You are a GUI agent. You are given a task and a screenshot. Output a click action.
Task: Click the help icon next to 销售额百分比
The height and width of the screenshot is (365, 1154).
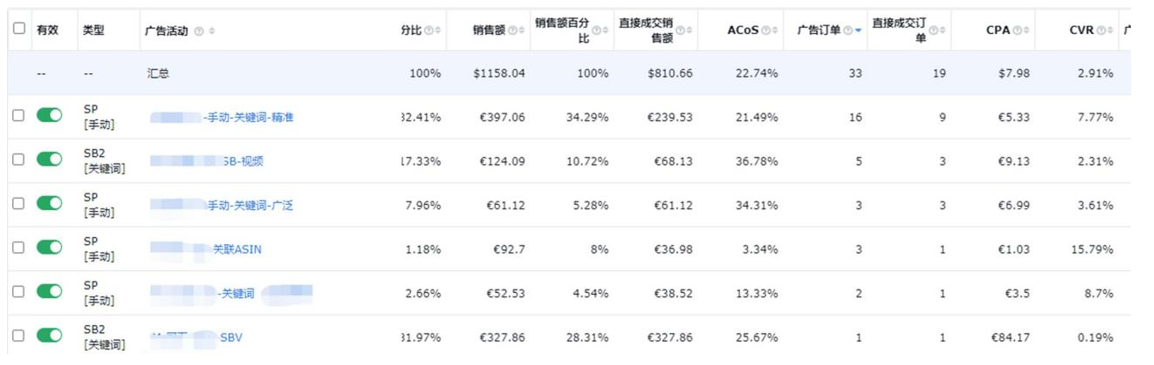(x=596, y=30)
